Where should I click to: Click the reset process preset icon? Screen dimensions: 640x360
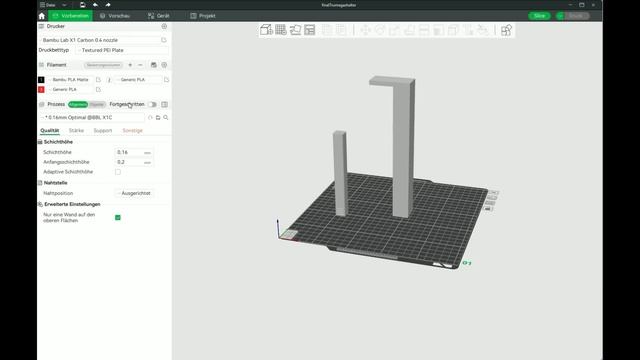(150, 118)
